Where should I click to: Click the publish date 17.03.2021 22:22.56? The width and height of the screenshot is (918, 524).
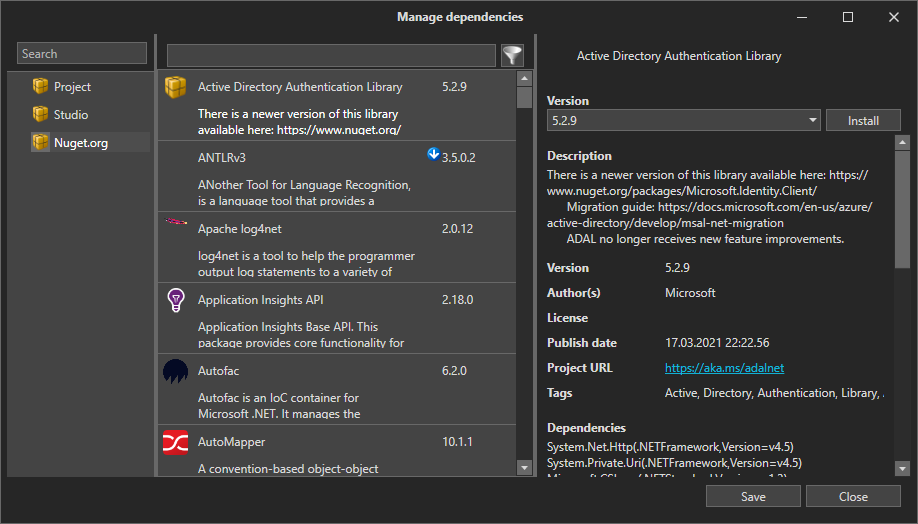pyautogui.click(x=717, y=343)
